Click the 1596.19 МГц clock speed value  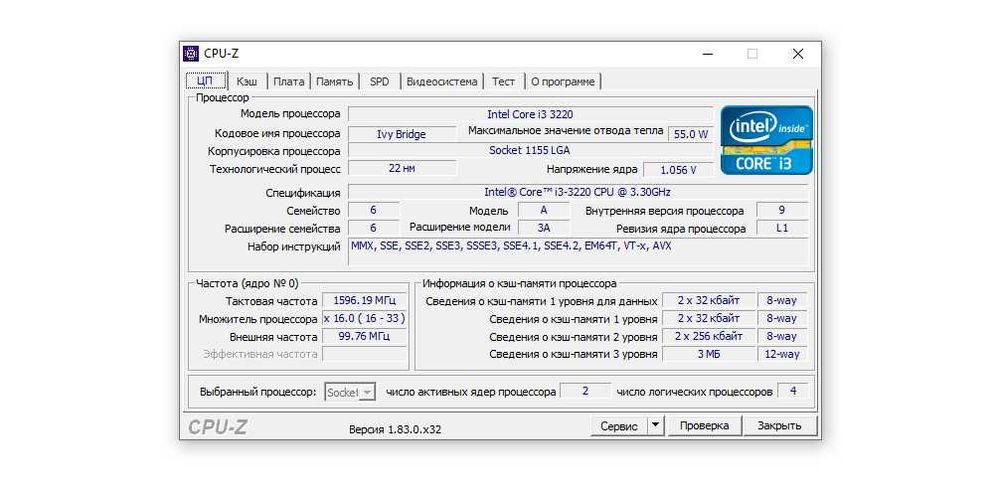tap(364, 300)
